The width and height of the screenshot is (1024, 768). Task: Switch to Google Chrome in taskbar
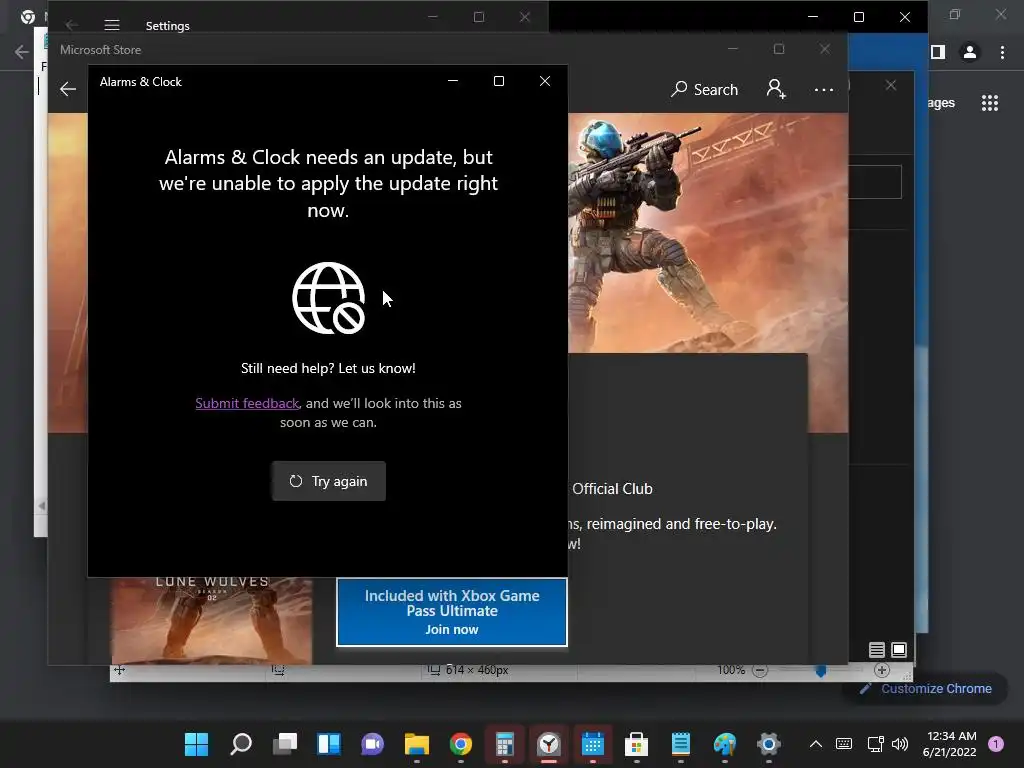[460, 744]
